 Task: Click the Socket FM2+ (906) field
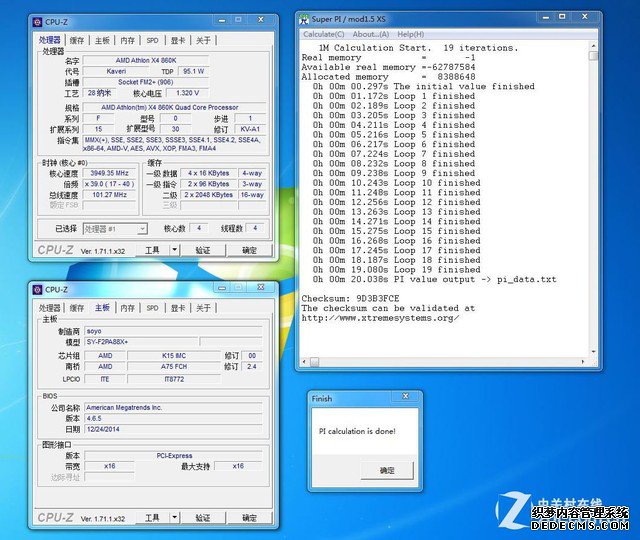pyautogui.click(x=146, y=82)
